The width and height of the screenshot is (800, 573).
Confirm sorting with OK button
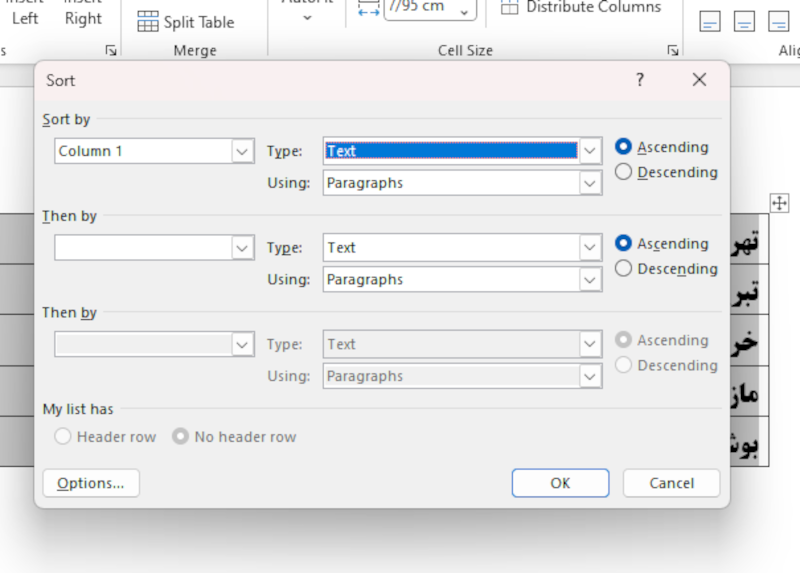coord(560,483)
